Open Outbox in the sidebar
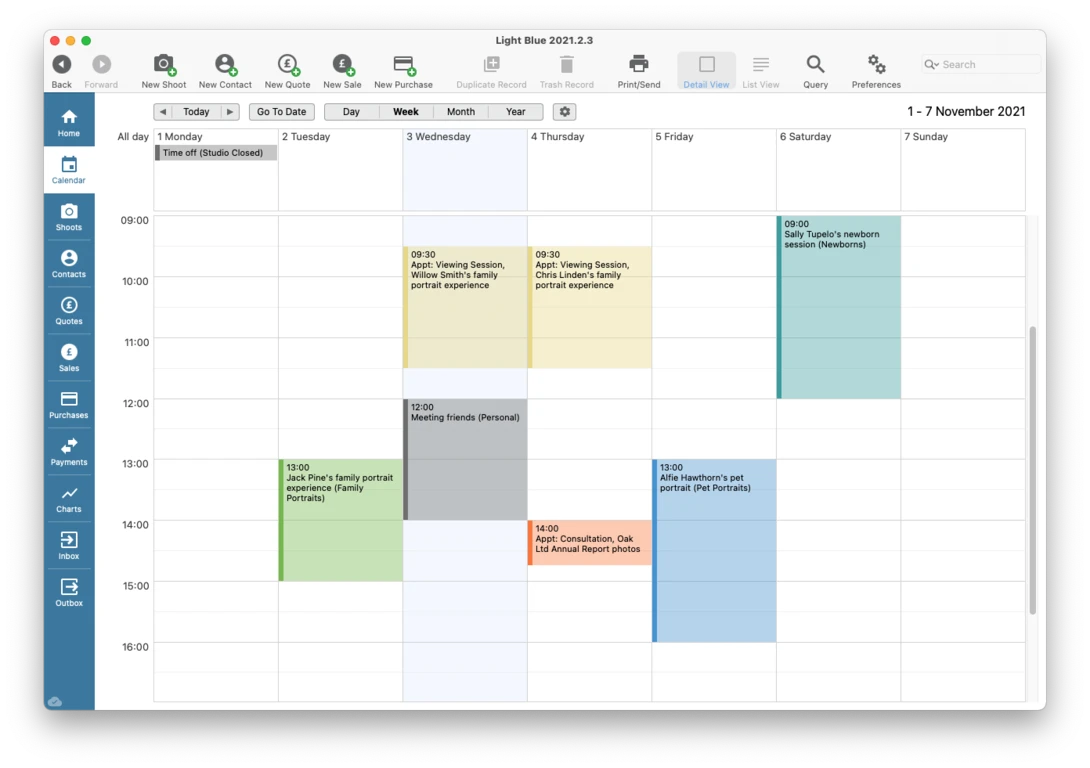The height and width of the screenshot is (768, 1090). [x=69, y=593]
